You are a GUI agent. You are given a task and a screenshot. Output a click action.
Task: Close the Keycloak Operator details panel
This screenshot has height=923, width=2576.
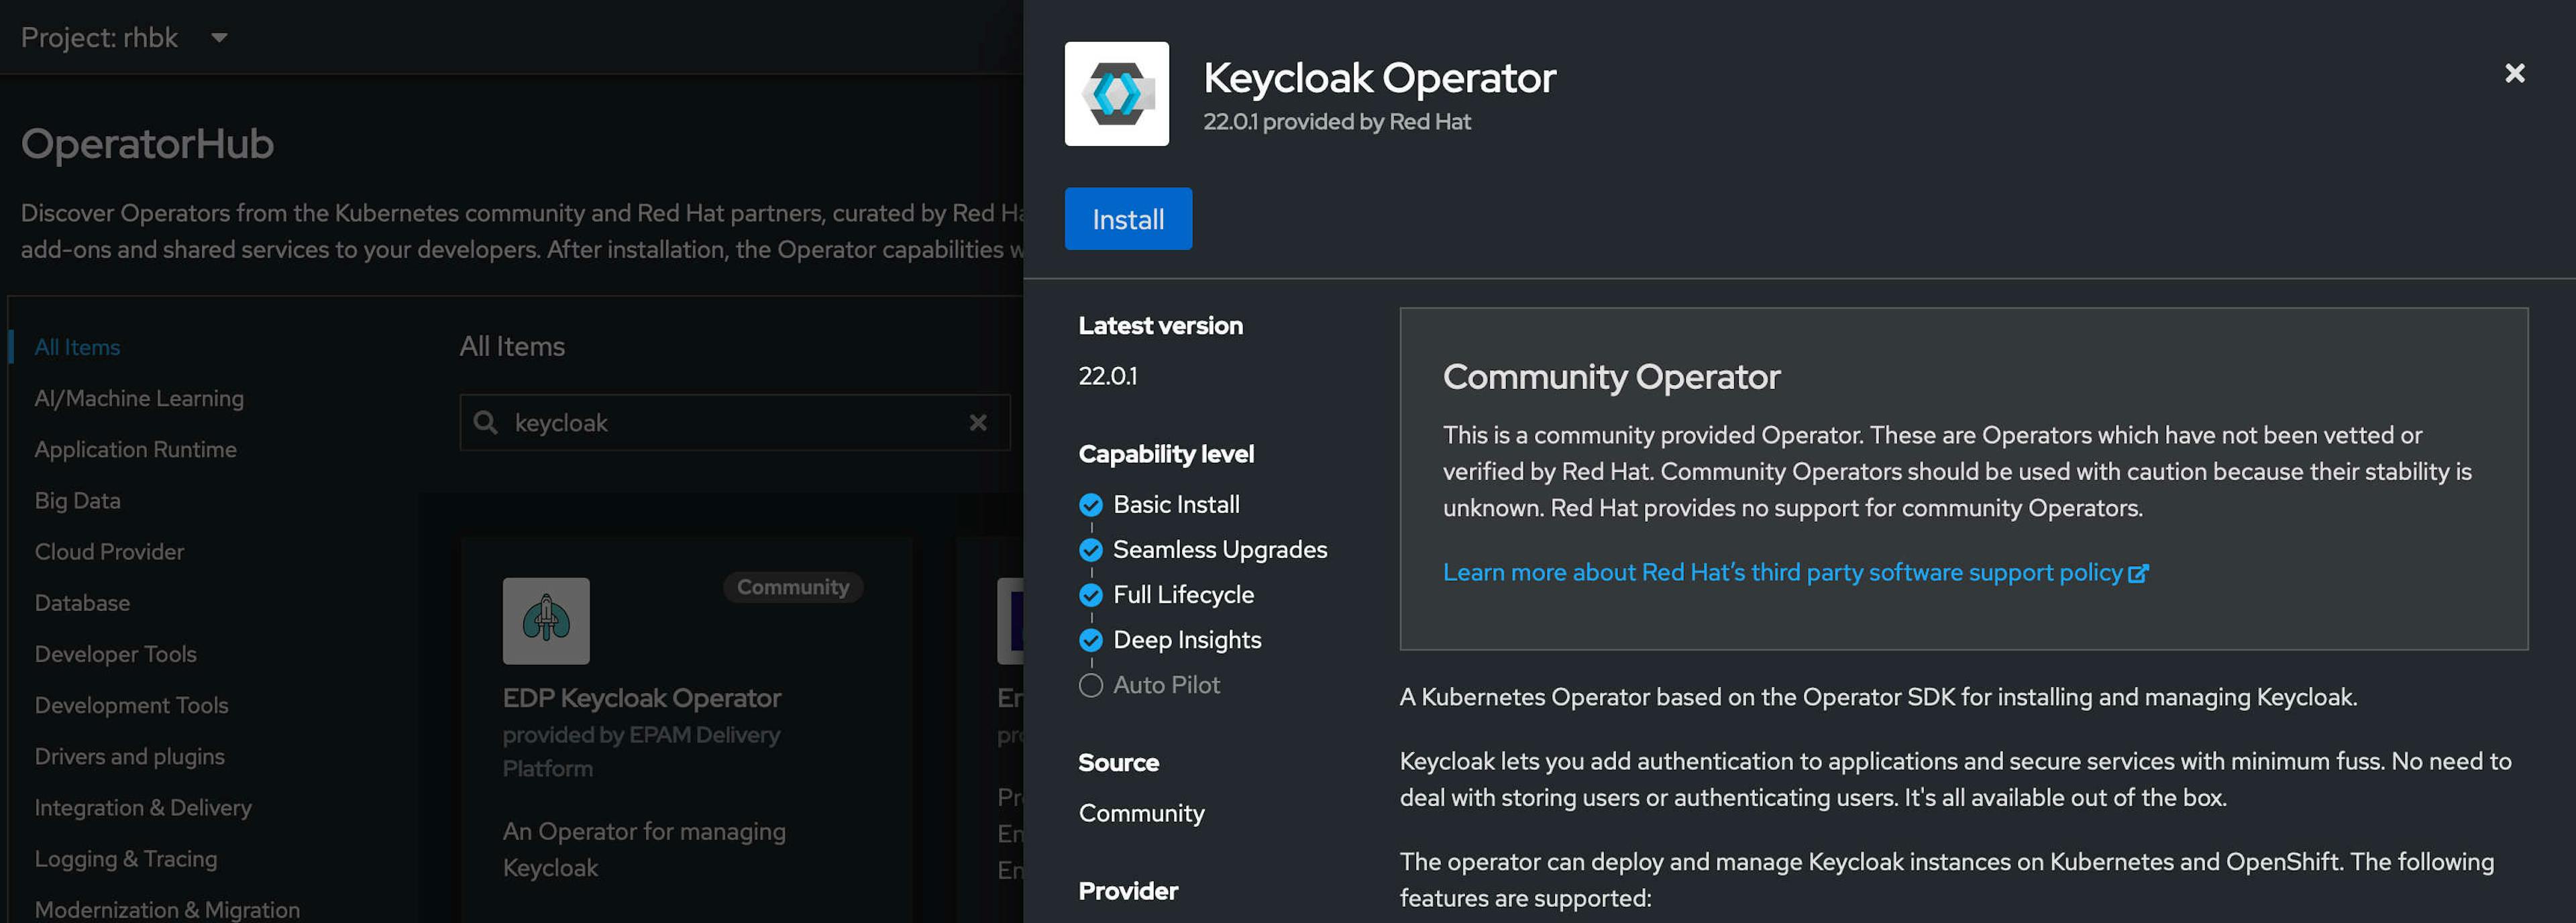point(2514,73)
